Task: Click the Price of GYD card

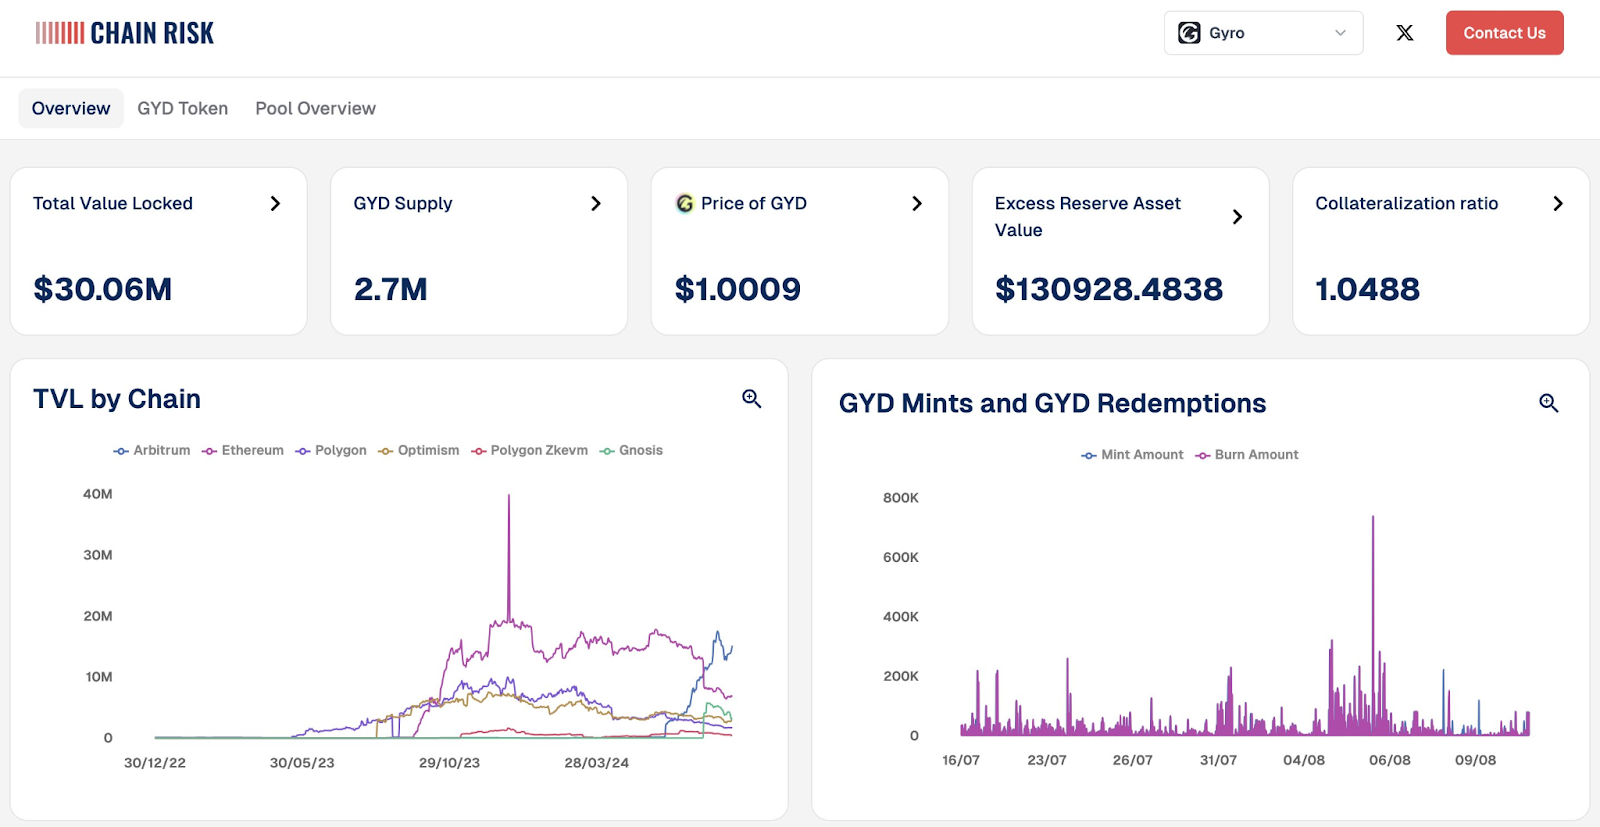Action: [x=800, y=251]
